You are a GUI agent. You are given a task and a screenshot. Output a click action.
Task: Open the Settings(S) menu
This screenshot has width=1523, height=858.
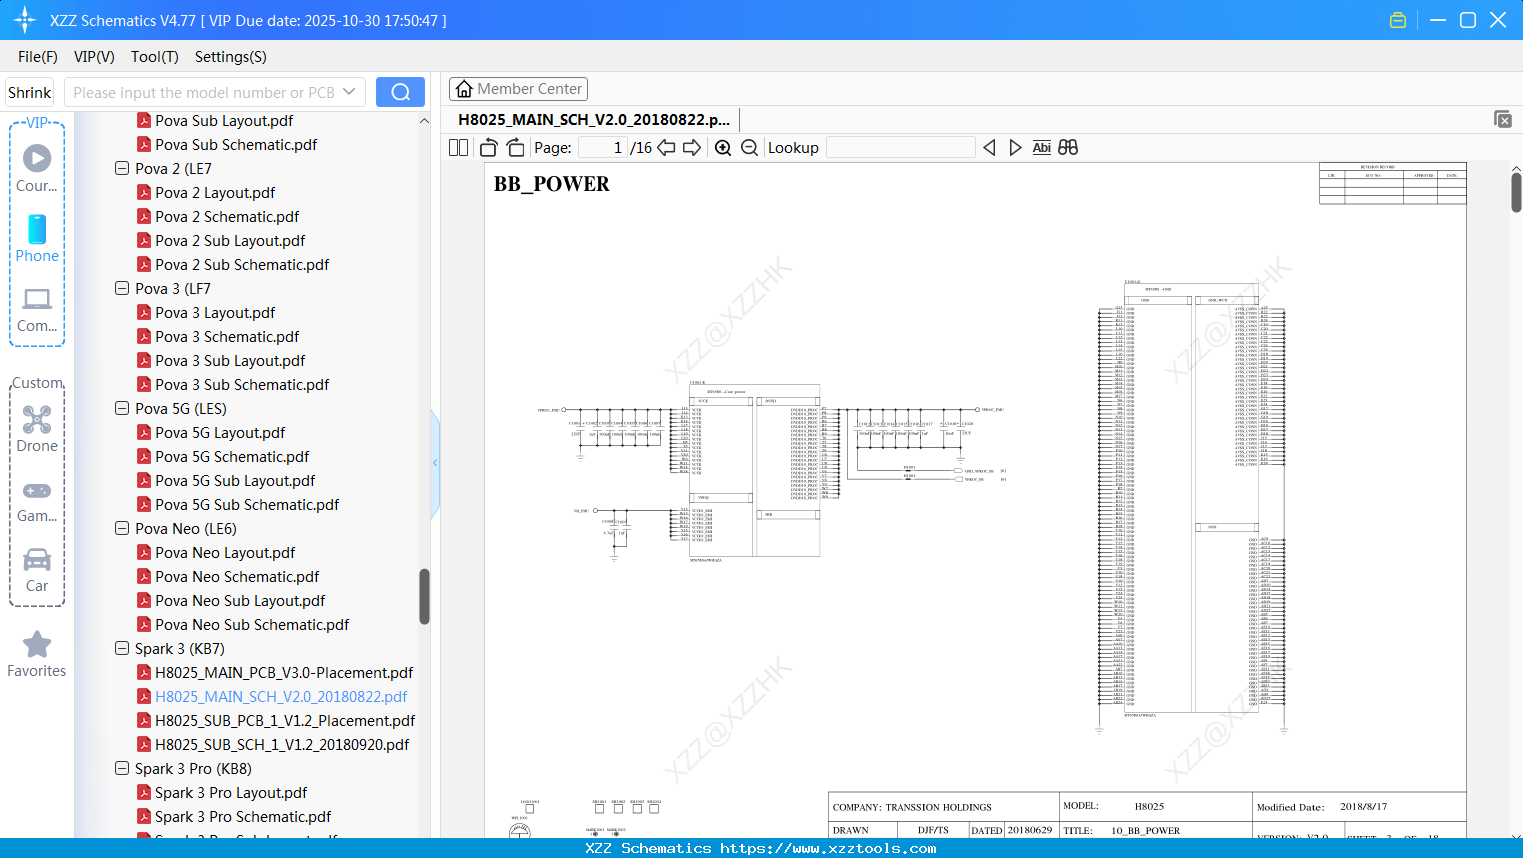[231, 57]
